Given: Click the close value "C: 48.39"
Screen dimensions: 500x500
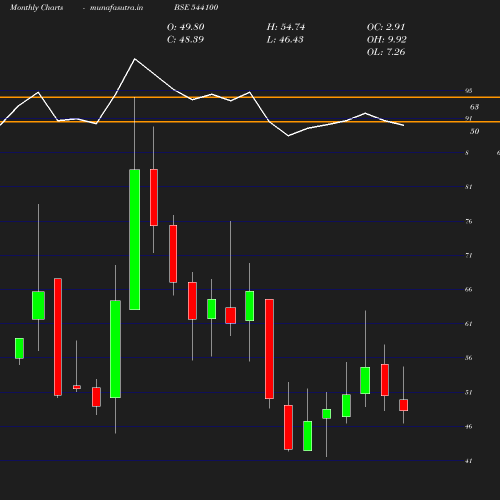Looking at the screenshot, I should point(185,40).
